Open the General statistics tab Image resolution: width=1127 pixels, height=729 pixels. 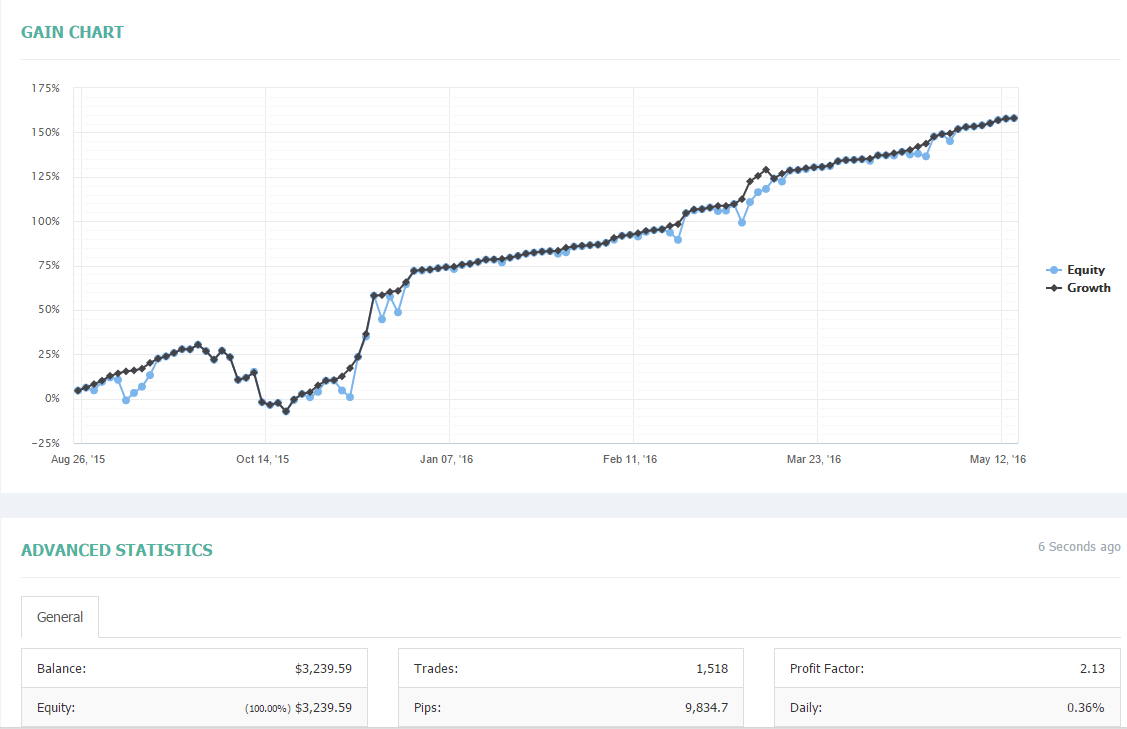[60, 617]
